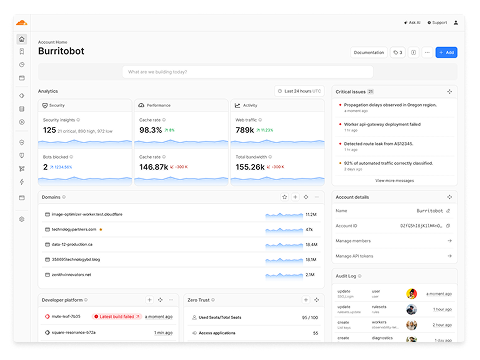Click the move icon in Developer platform header
This screenshot has width=480, height=360.
(160, 300)
